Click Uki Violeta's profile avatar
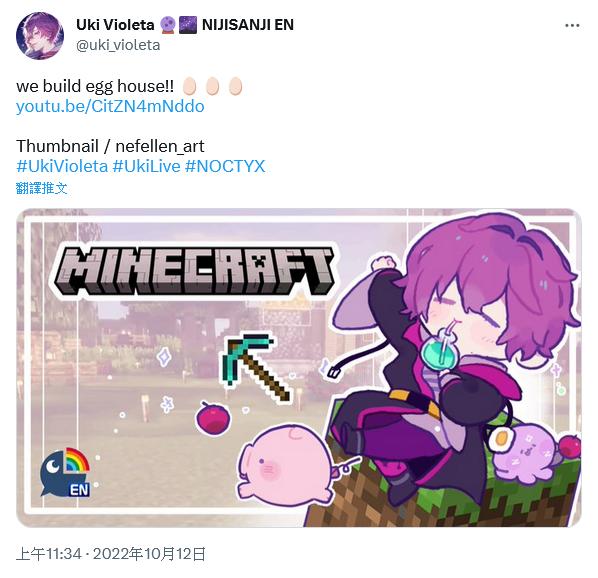The width and height of the screenshot is (598, 578). (x=40, y=36)
